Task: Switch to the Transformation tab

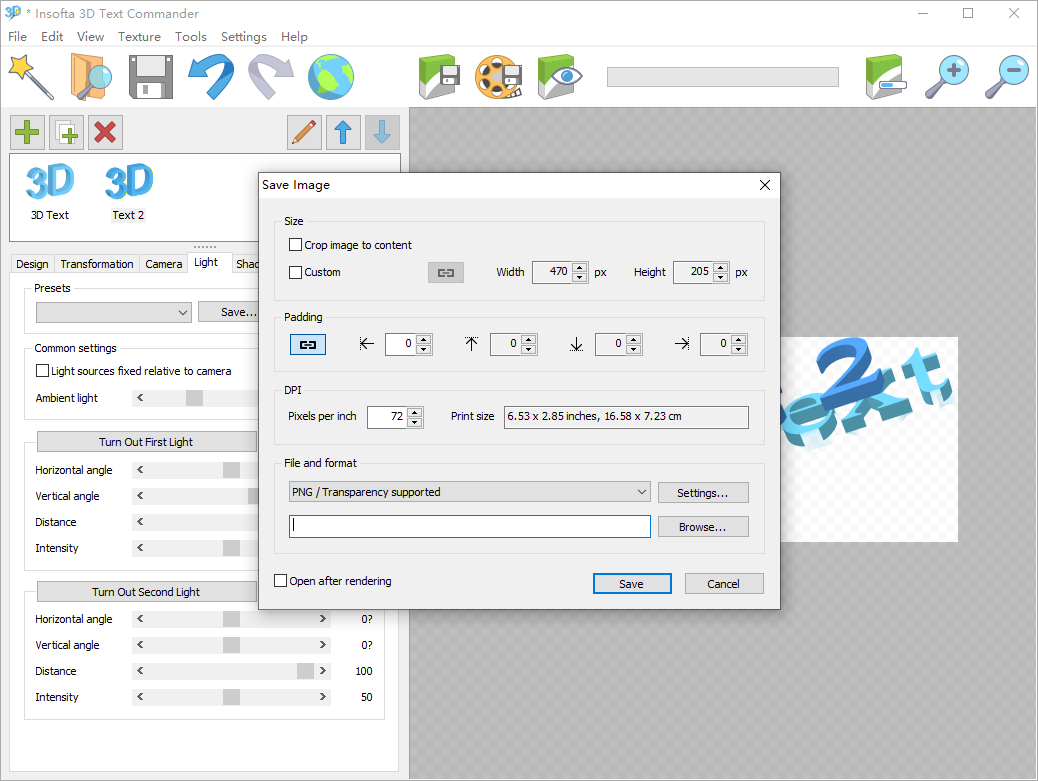Action: (96, 263)
